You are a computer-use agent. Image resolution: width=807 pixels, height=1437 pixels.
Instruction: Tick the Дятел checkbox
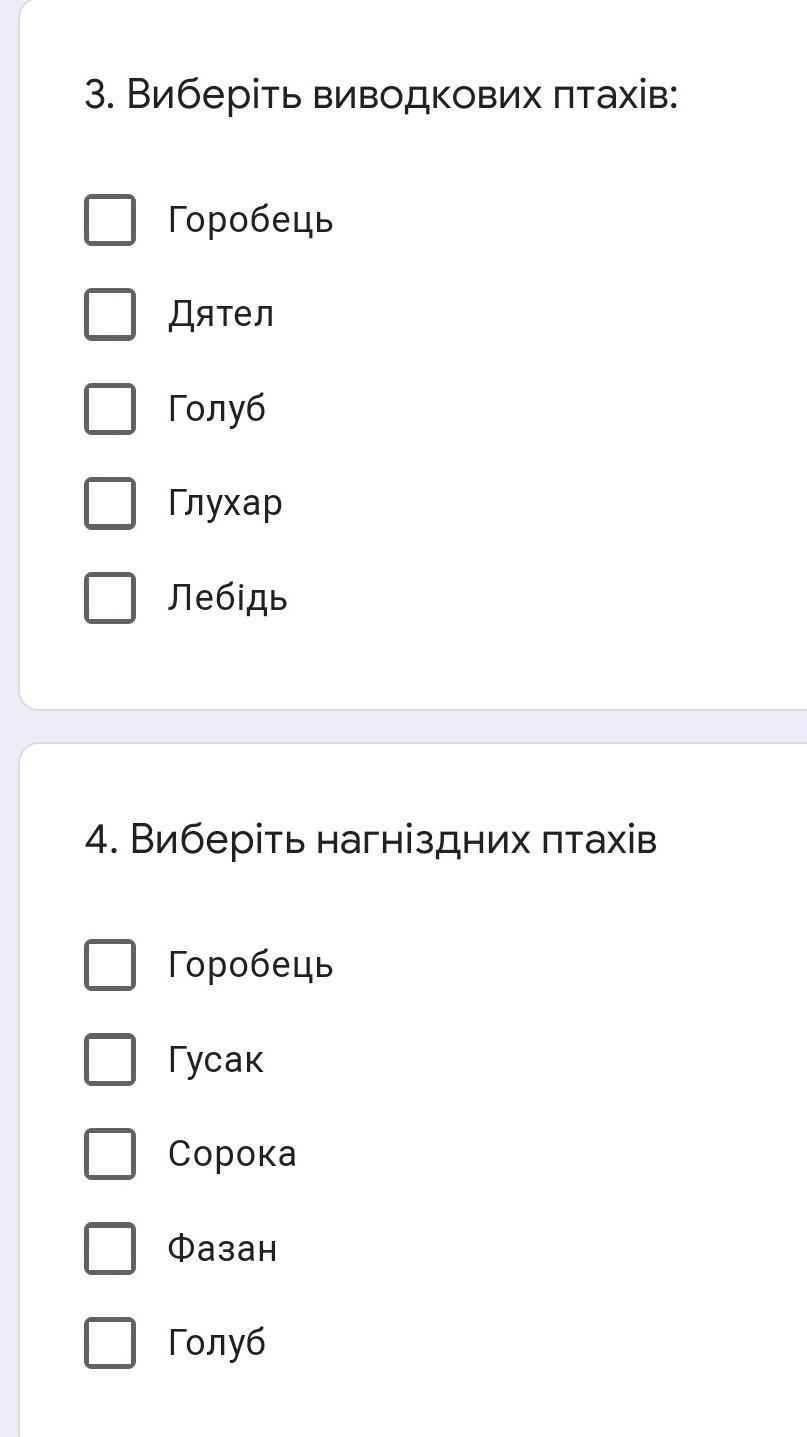pyautogui.click(x=110, y=314)
